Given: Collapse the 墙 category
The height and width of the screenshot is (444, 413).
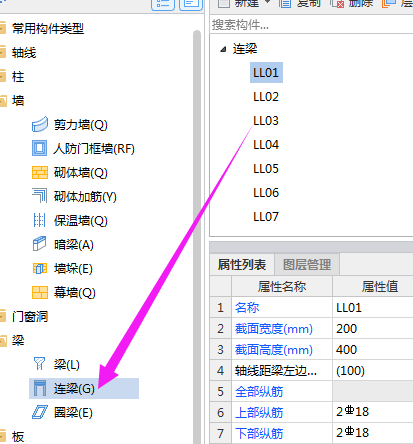Looking at the screenshot, I should tap(18, 101).
